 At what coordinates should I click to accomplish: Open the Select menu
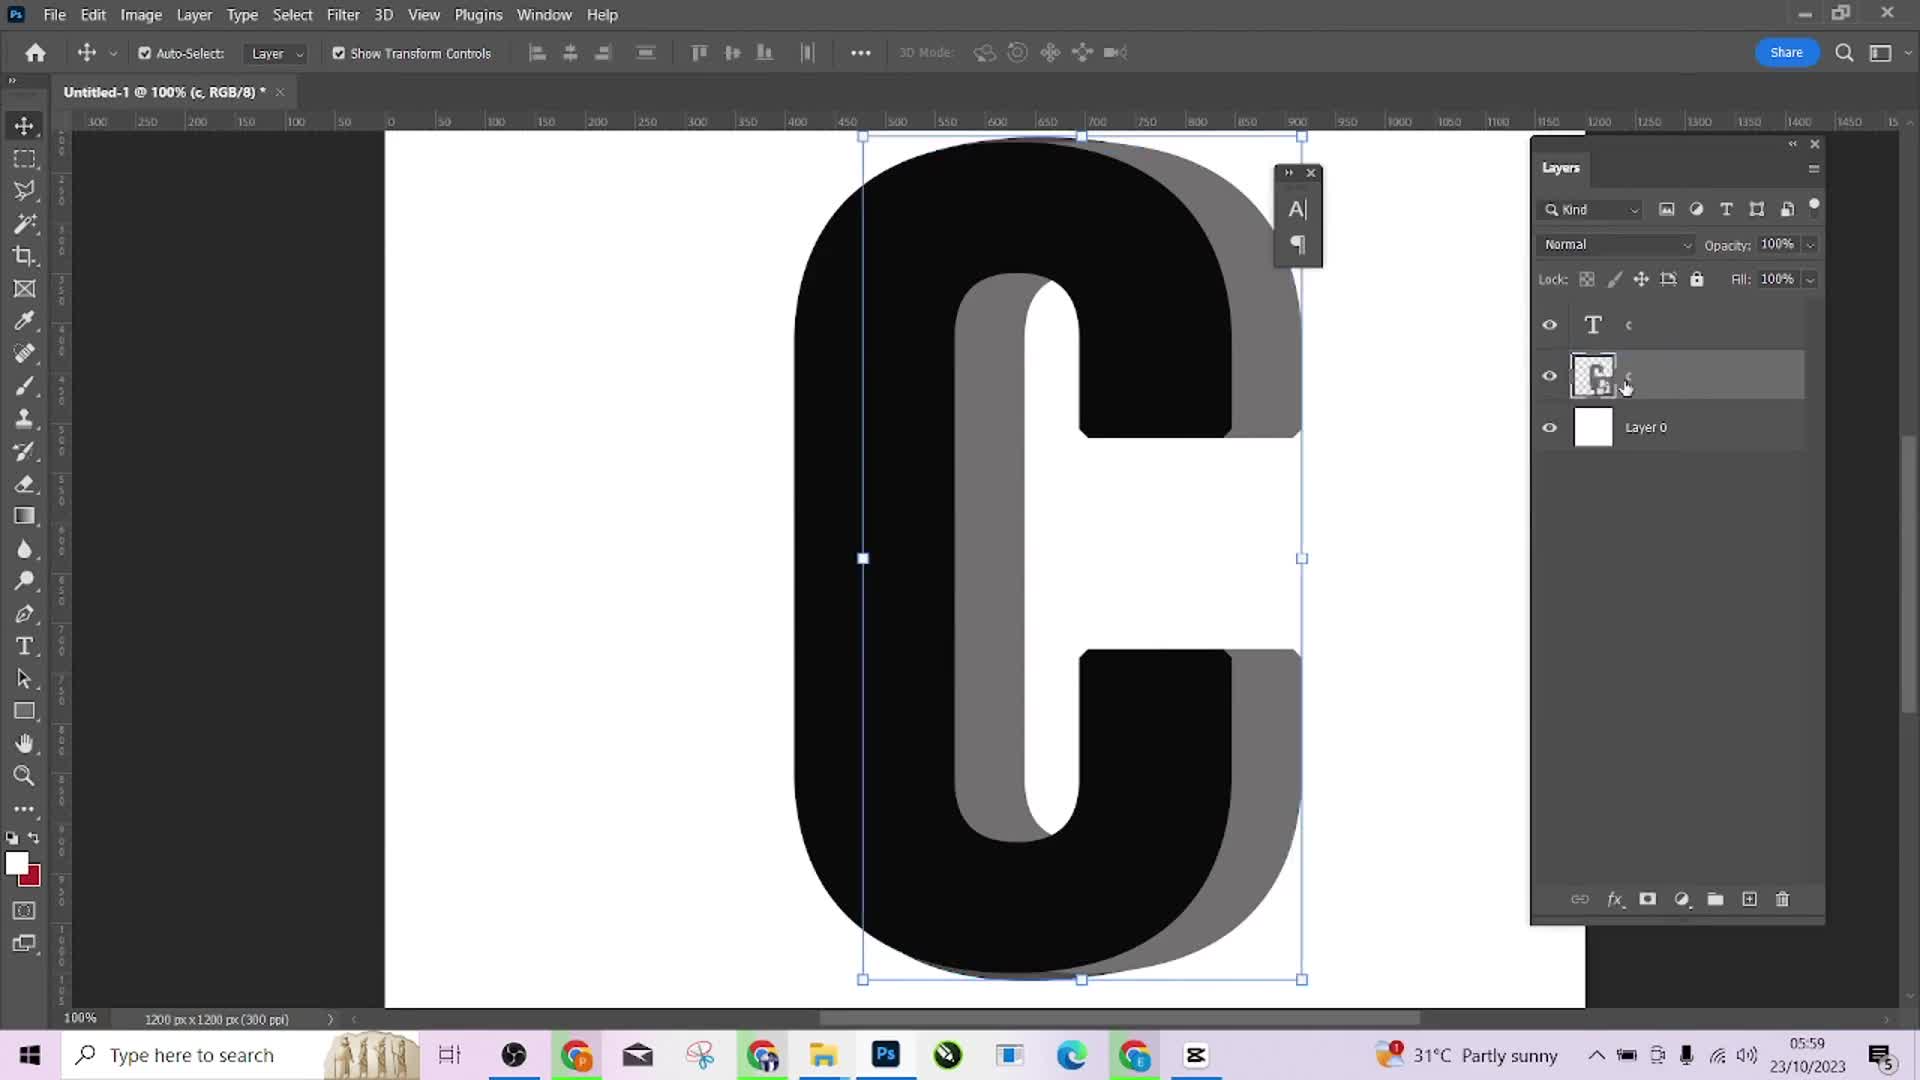[x=293, y=15]
